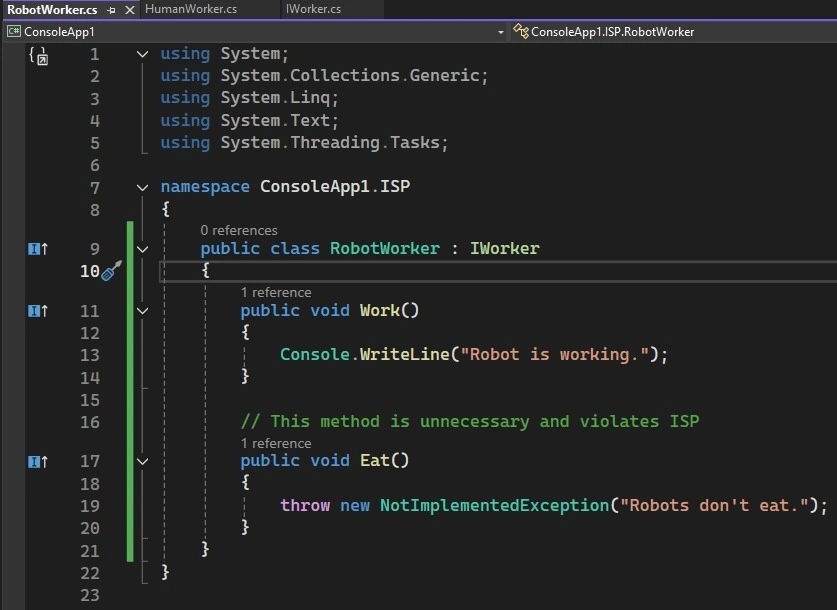Click the "Robots don't eat." string
Viewport: 837px width, 610px height.
tap(714, 505)
